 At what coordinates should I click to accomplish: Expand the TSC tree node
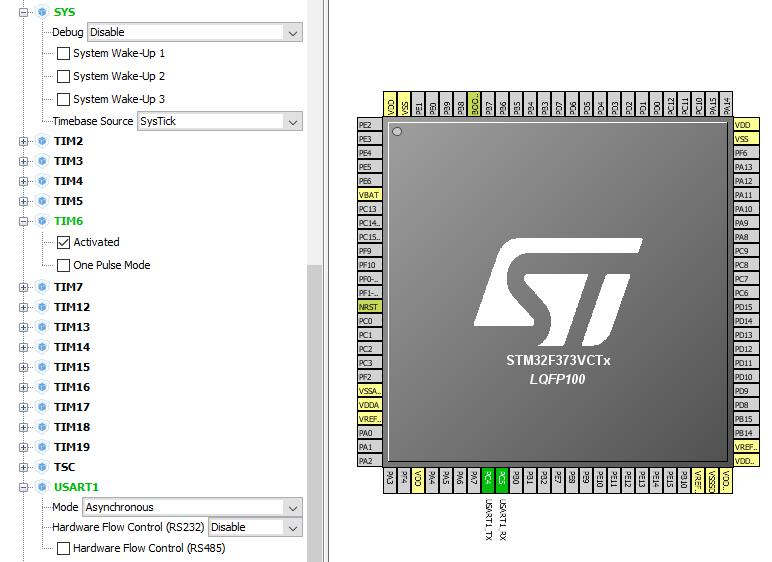pos(23,467)
